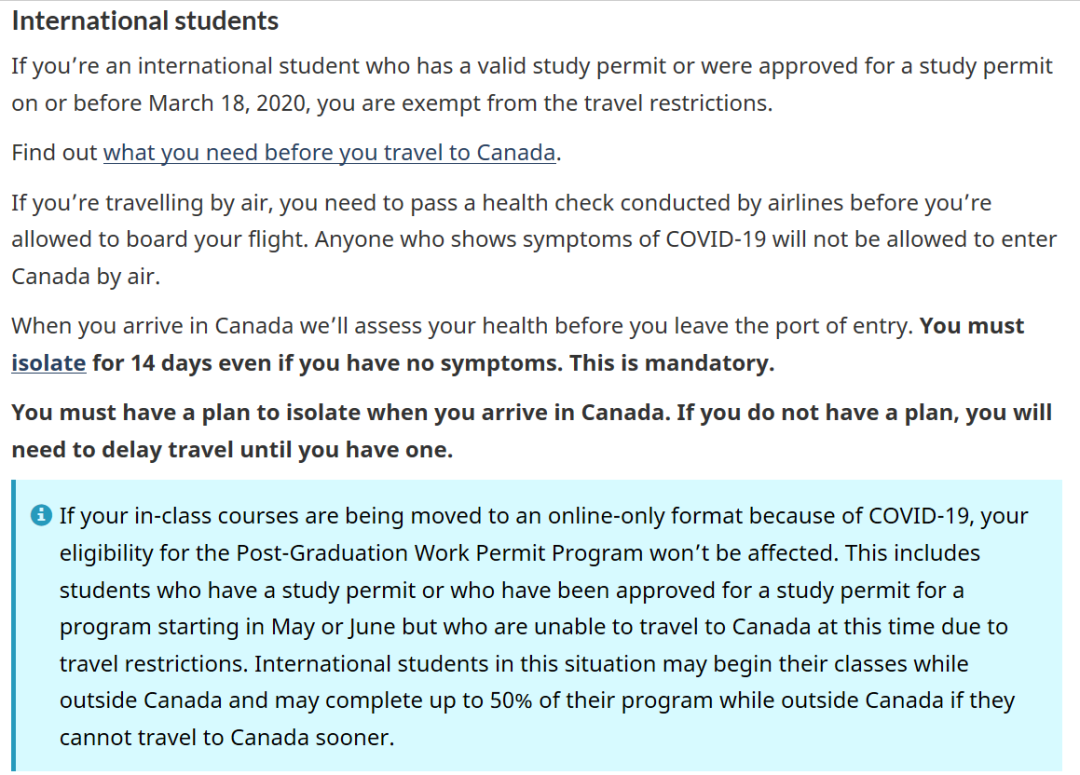Click the words "Find out" before the travel link

coord(54,153)
